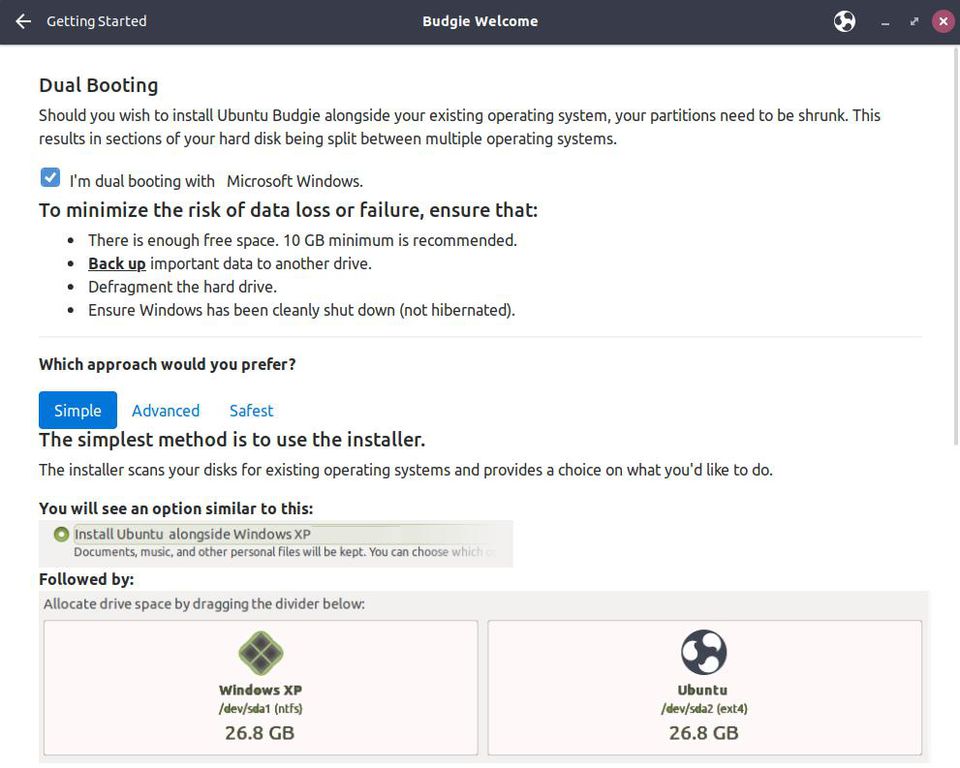Maximize the Budgie Welcome window
The width and height of the screenshot is (960, 768).
[x=914, y=21]
